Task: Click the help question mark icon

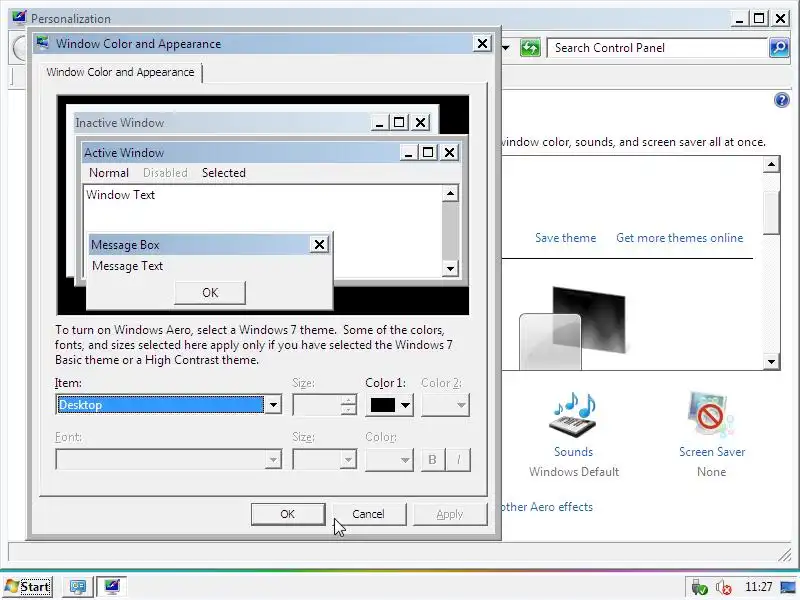Action: point(781,100)
